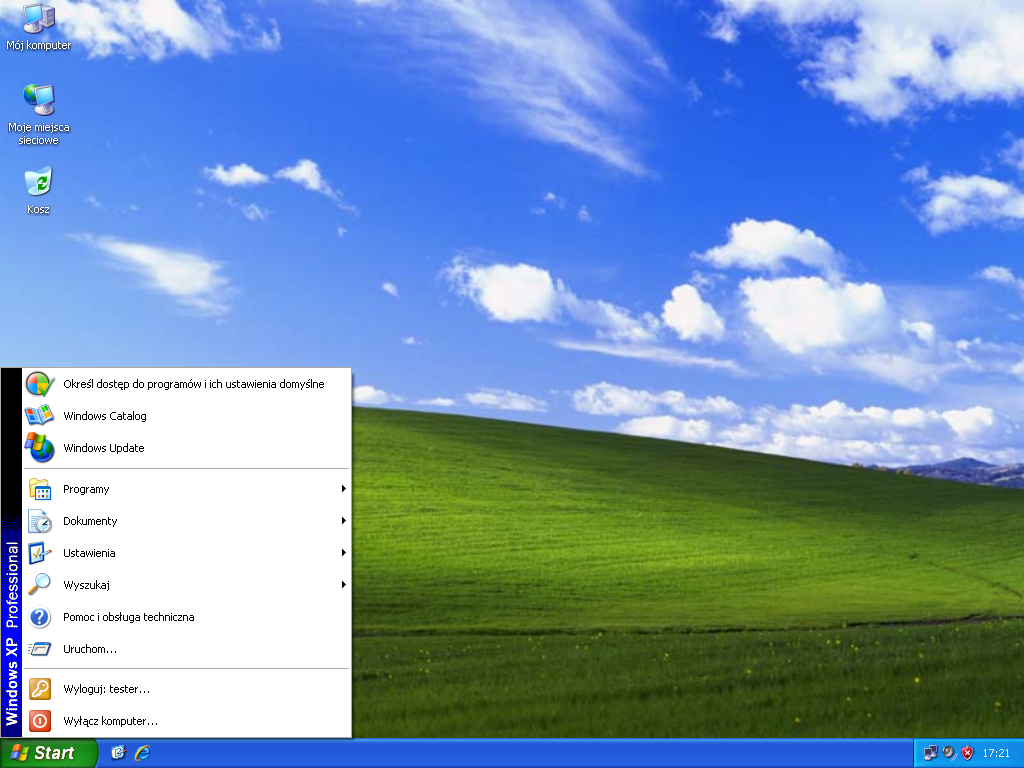The image size is (1024, 768).
Task: Click the Windows Catalog icon
Action: coord(40,416)
